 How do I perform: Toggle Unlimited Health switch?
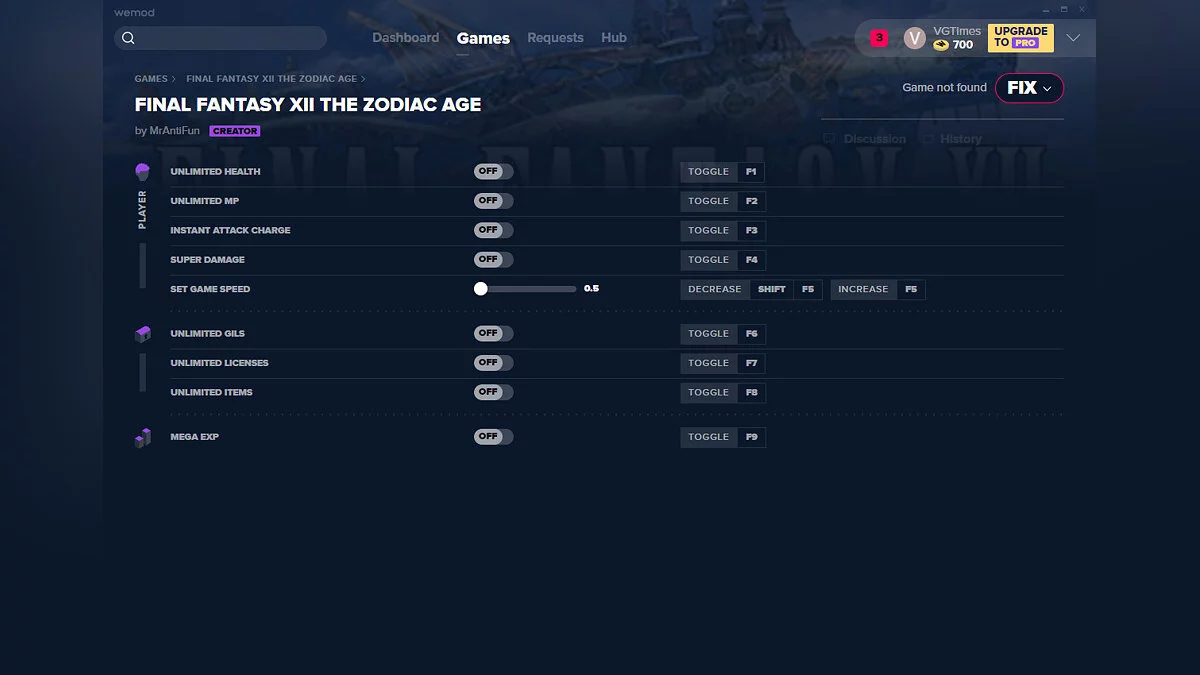tap(493, 172)
